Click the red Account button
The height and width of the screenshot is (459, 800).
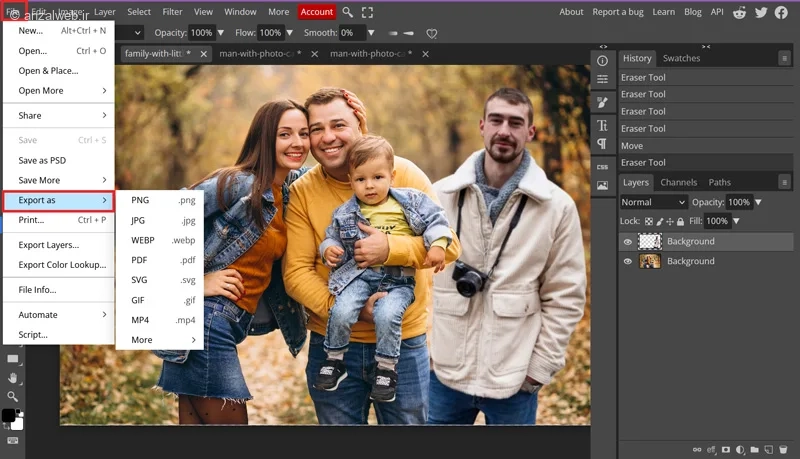[x=316, y=12]
